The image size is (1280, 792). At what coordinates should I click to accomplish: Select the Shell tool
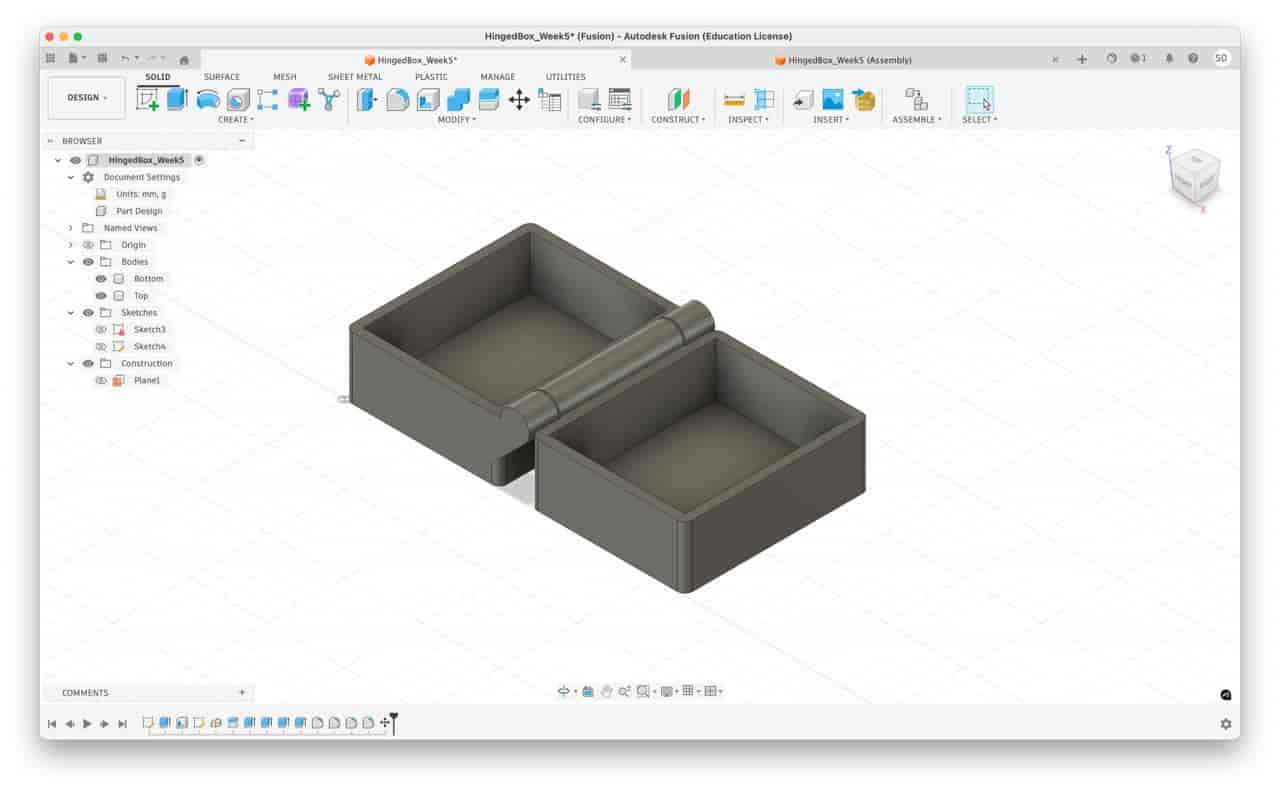coord(428,99)
